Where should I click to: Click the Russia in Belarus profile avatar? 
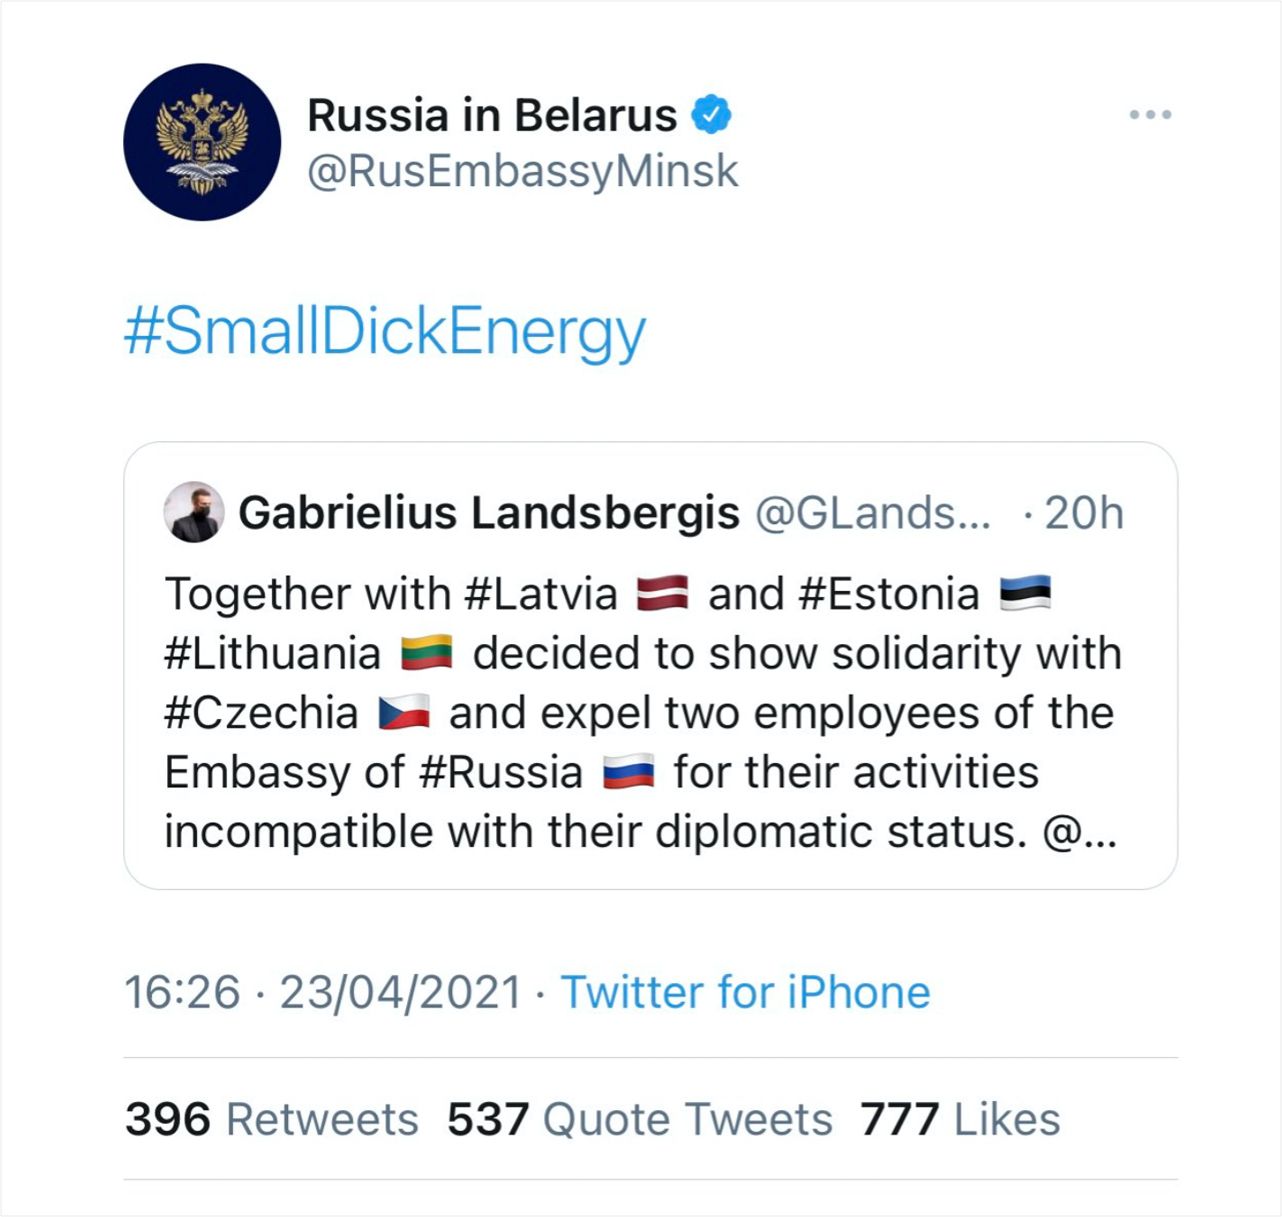[x=202, y=142]
